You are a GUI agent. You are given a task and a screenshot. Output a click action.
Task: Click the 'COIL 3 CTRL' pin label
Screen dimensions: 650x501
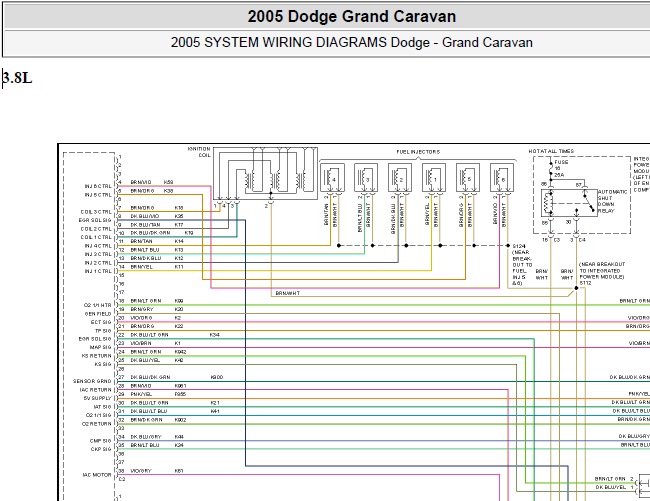pyautogui.click(x=96, y=212)
